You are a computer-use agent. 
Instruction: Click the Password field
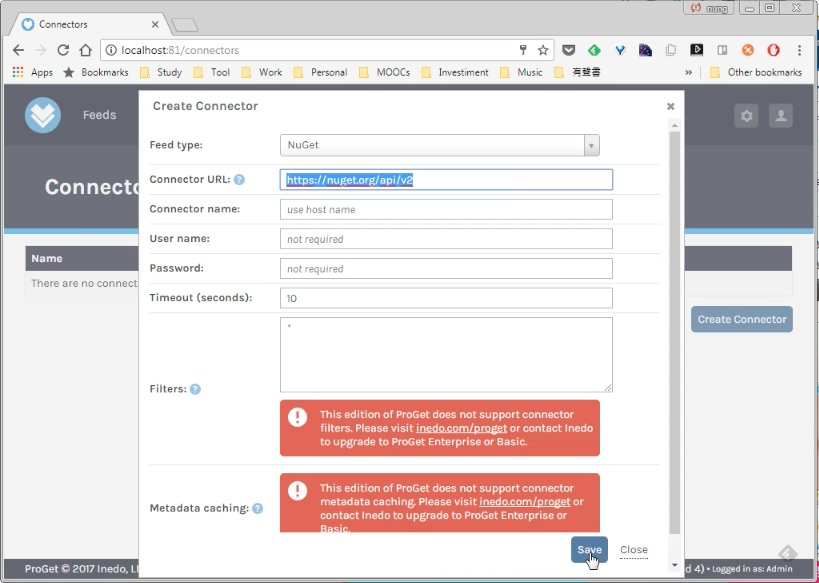point(446,269)
